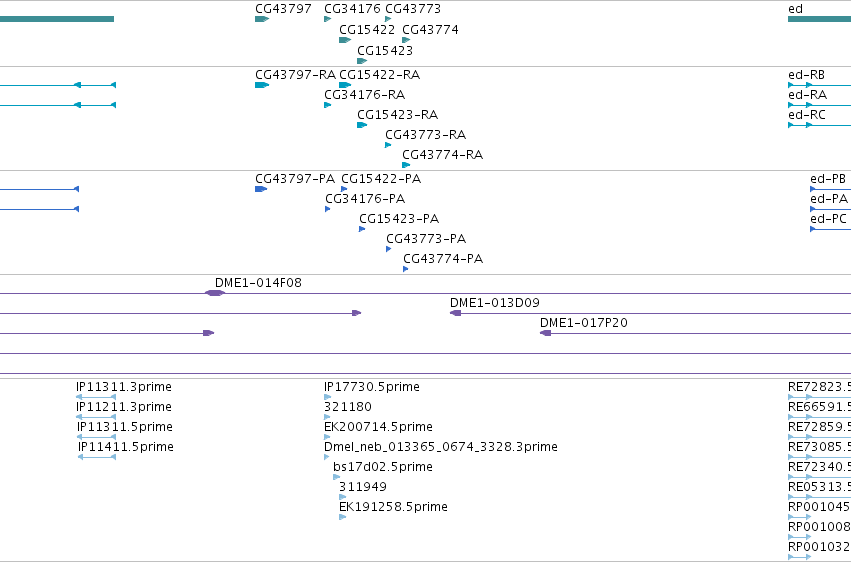Select transcript CG15423-RA

[x=397, y=114]
